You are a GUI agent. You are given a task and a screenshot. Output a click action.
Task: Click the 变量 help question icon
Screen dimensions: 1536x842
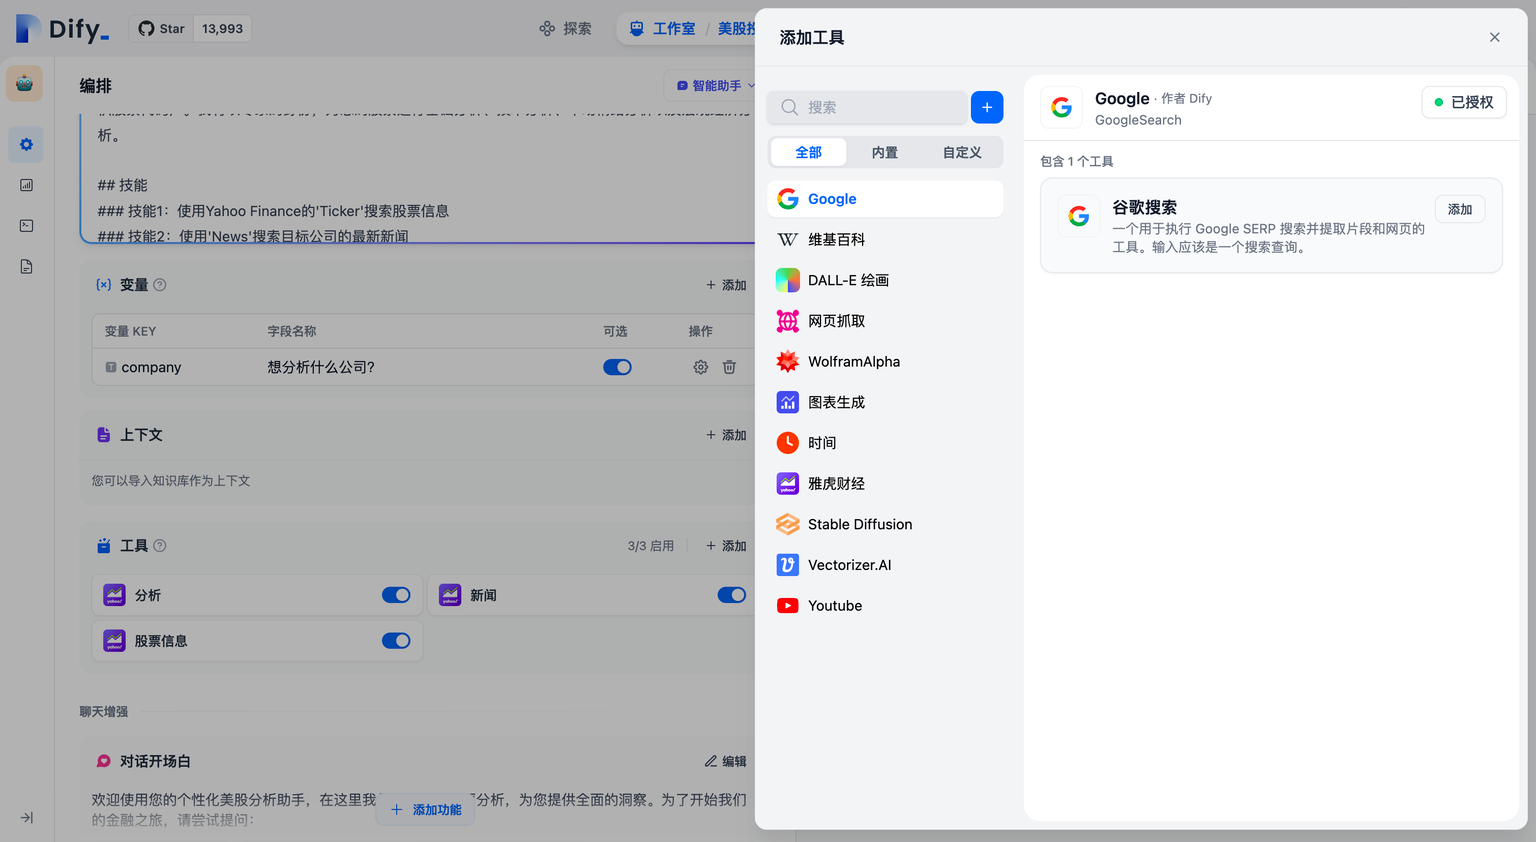point(160,285)
